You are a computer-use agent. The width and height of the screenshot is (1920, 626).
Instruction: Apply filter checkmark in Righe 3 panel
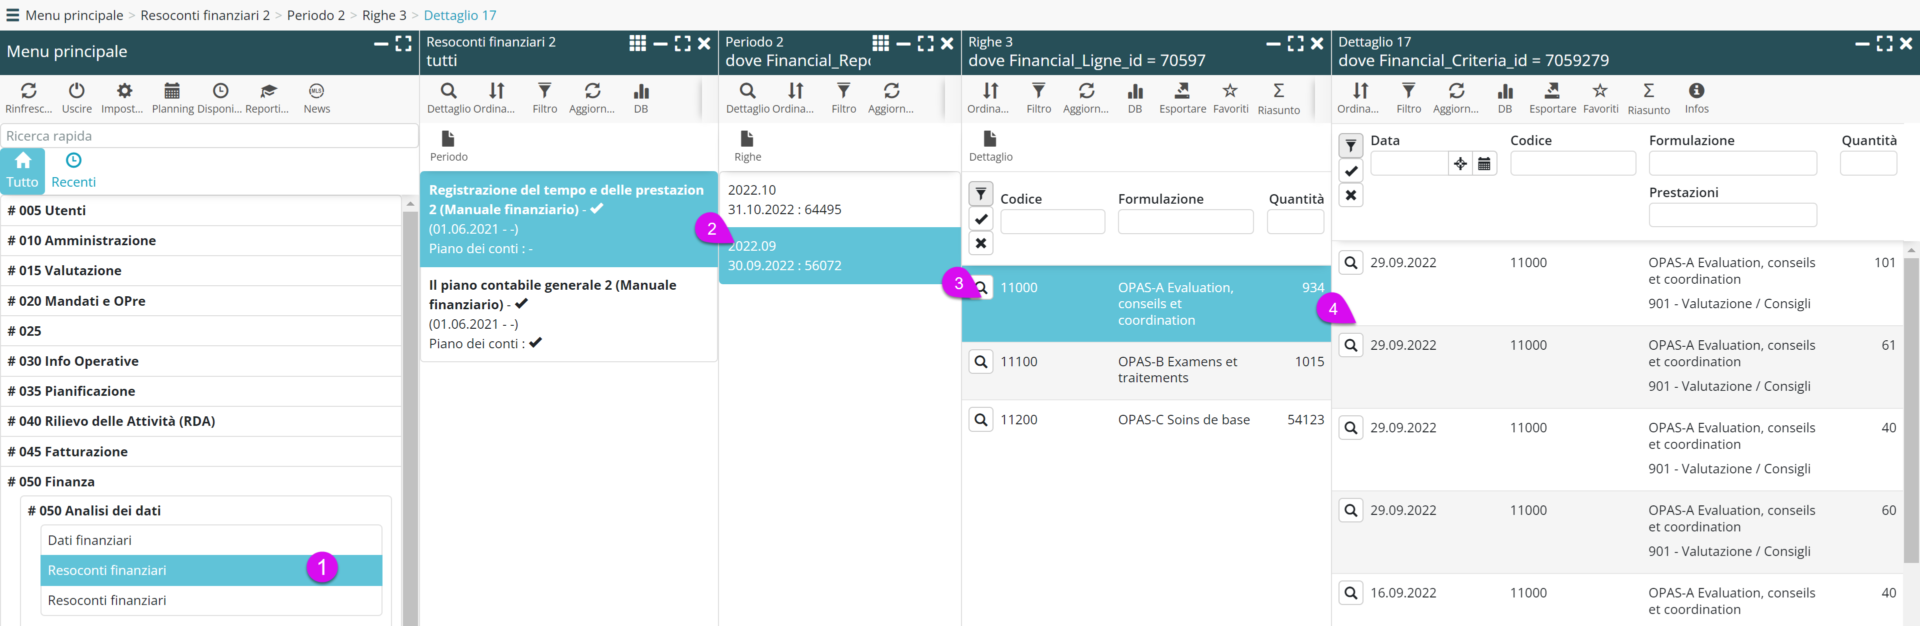click(981, 219)
